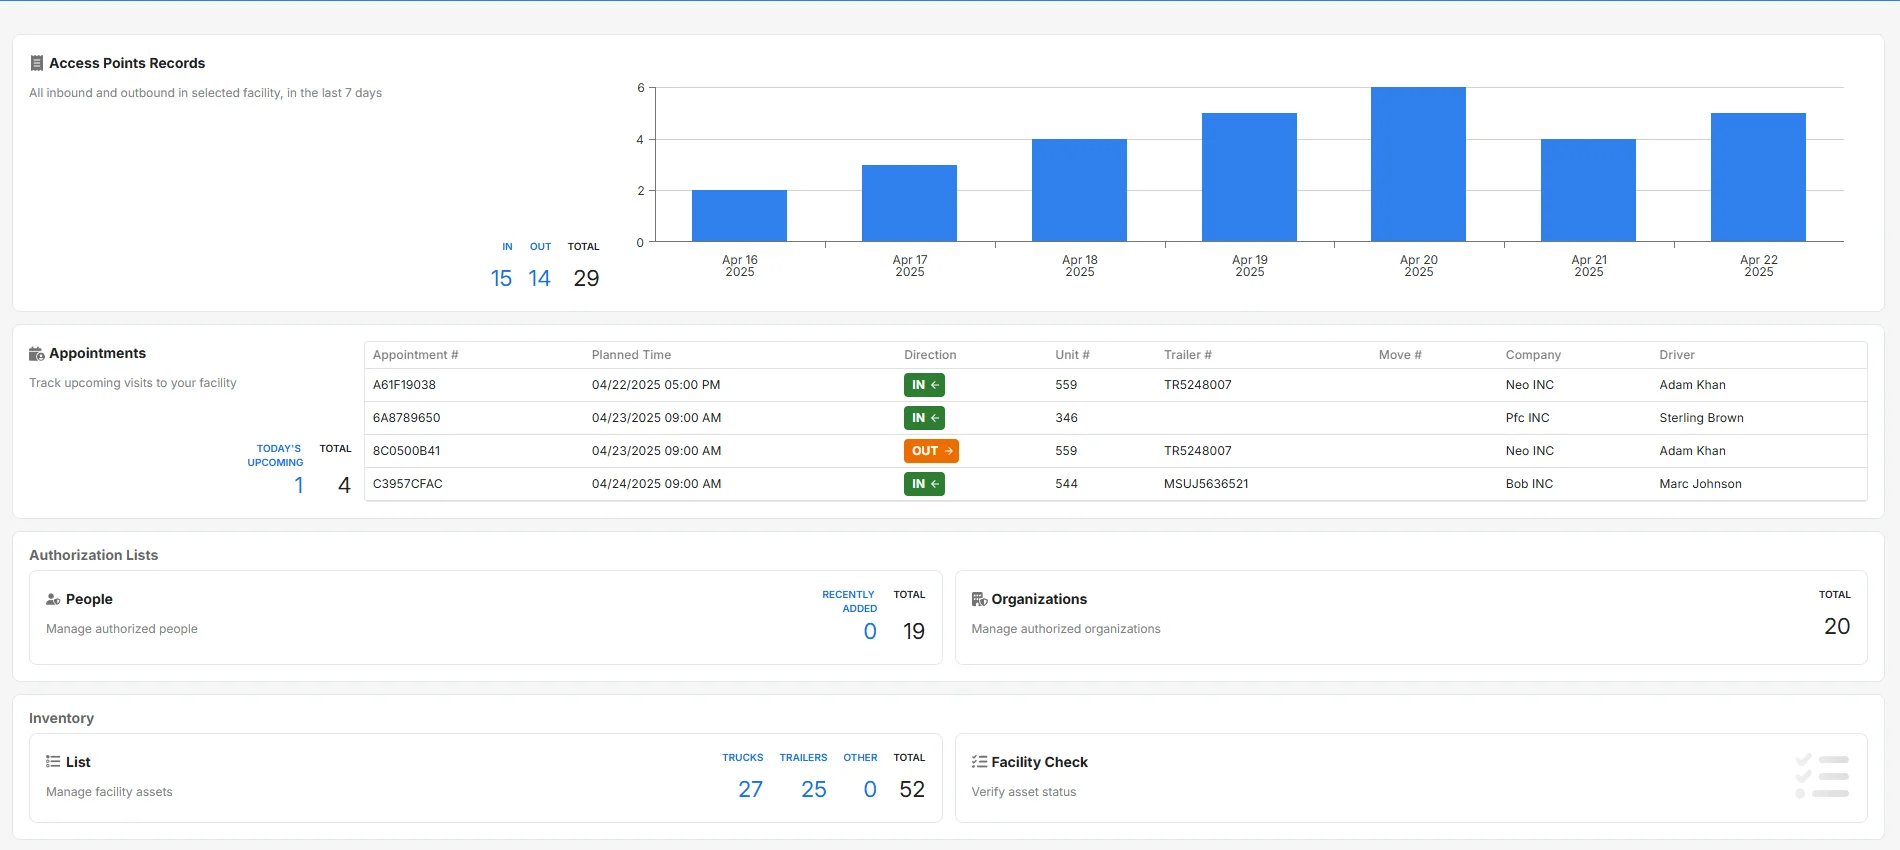Click company Bob INC
Screen dimensions: 1900x850
(x=1529, y=484)
